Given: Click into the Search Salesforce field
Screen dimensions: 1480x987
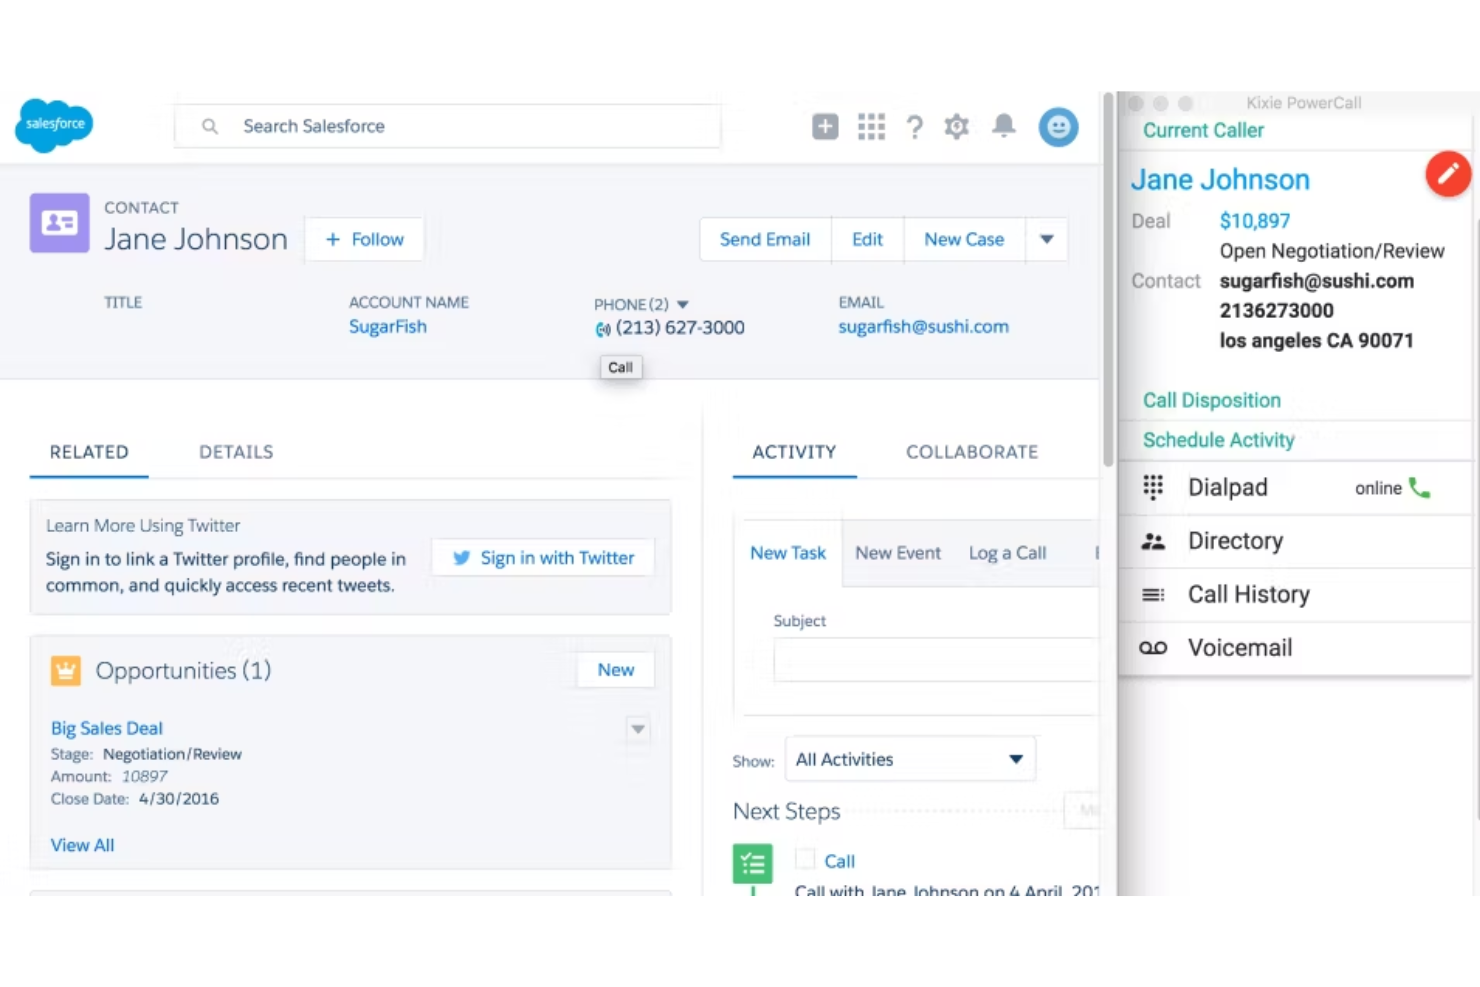Looking at the screenshot, I should (x=447, y=126).
